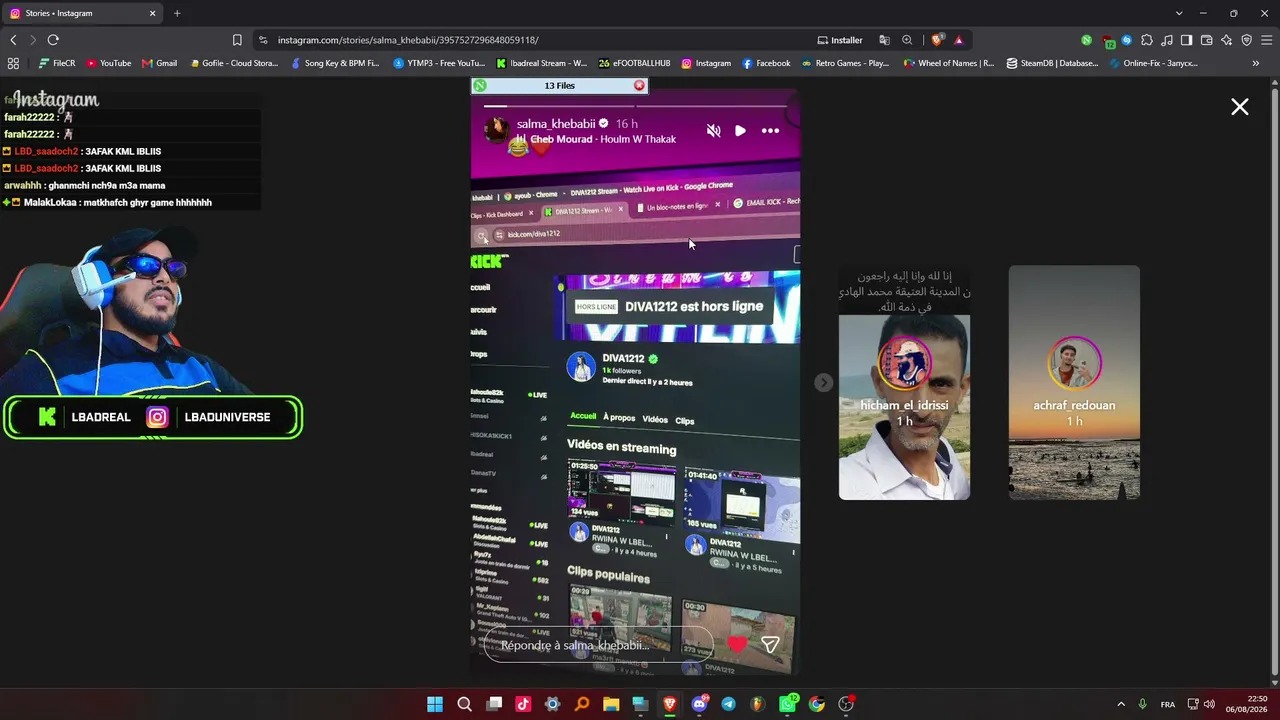Open the YouTube bookmark

click(x=109, y=63)
